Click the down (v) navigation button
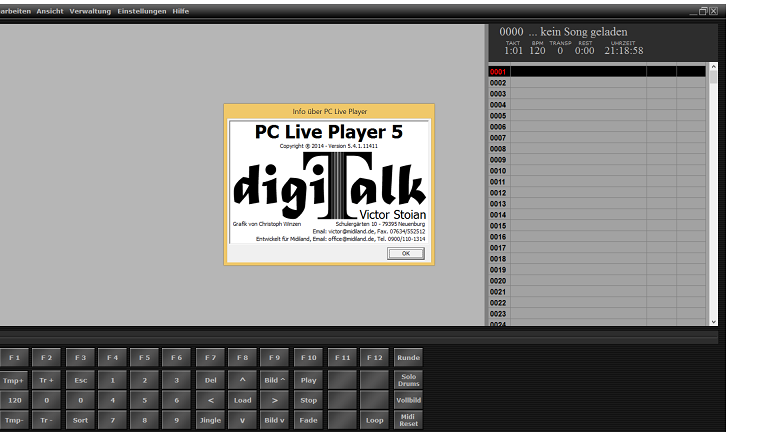Viewport: 768px width, 432px height. coord(242,420)
